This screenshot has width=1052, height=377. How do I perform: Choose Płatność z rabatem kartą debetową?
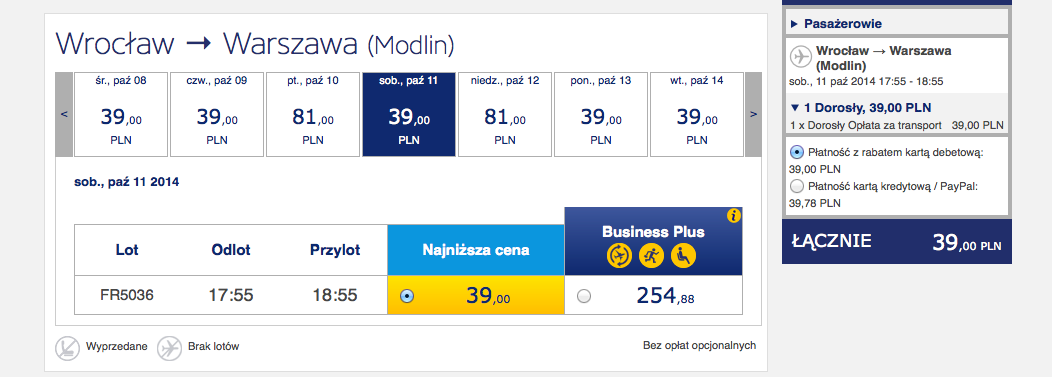797,152
